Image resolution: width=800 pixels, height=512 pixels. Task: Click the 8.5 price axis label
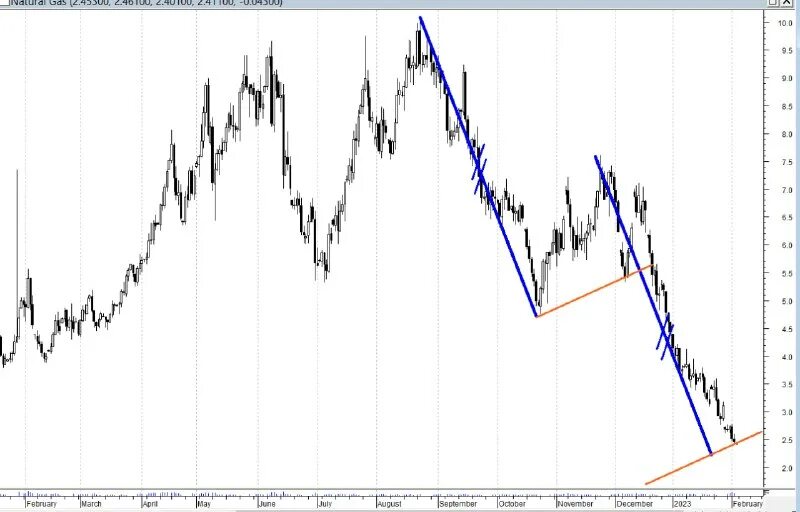coord(786,107)
